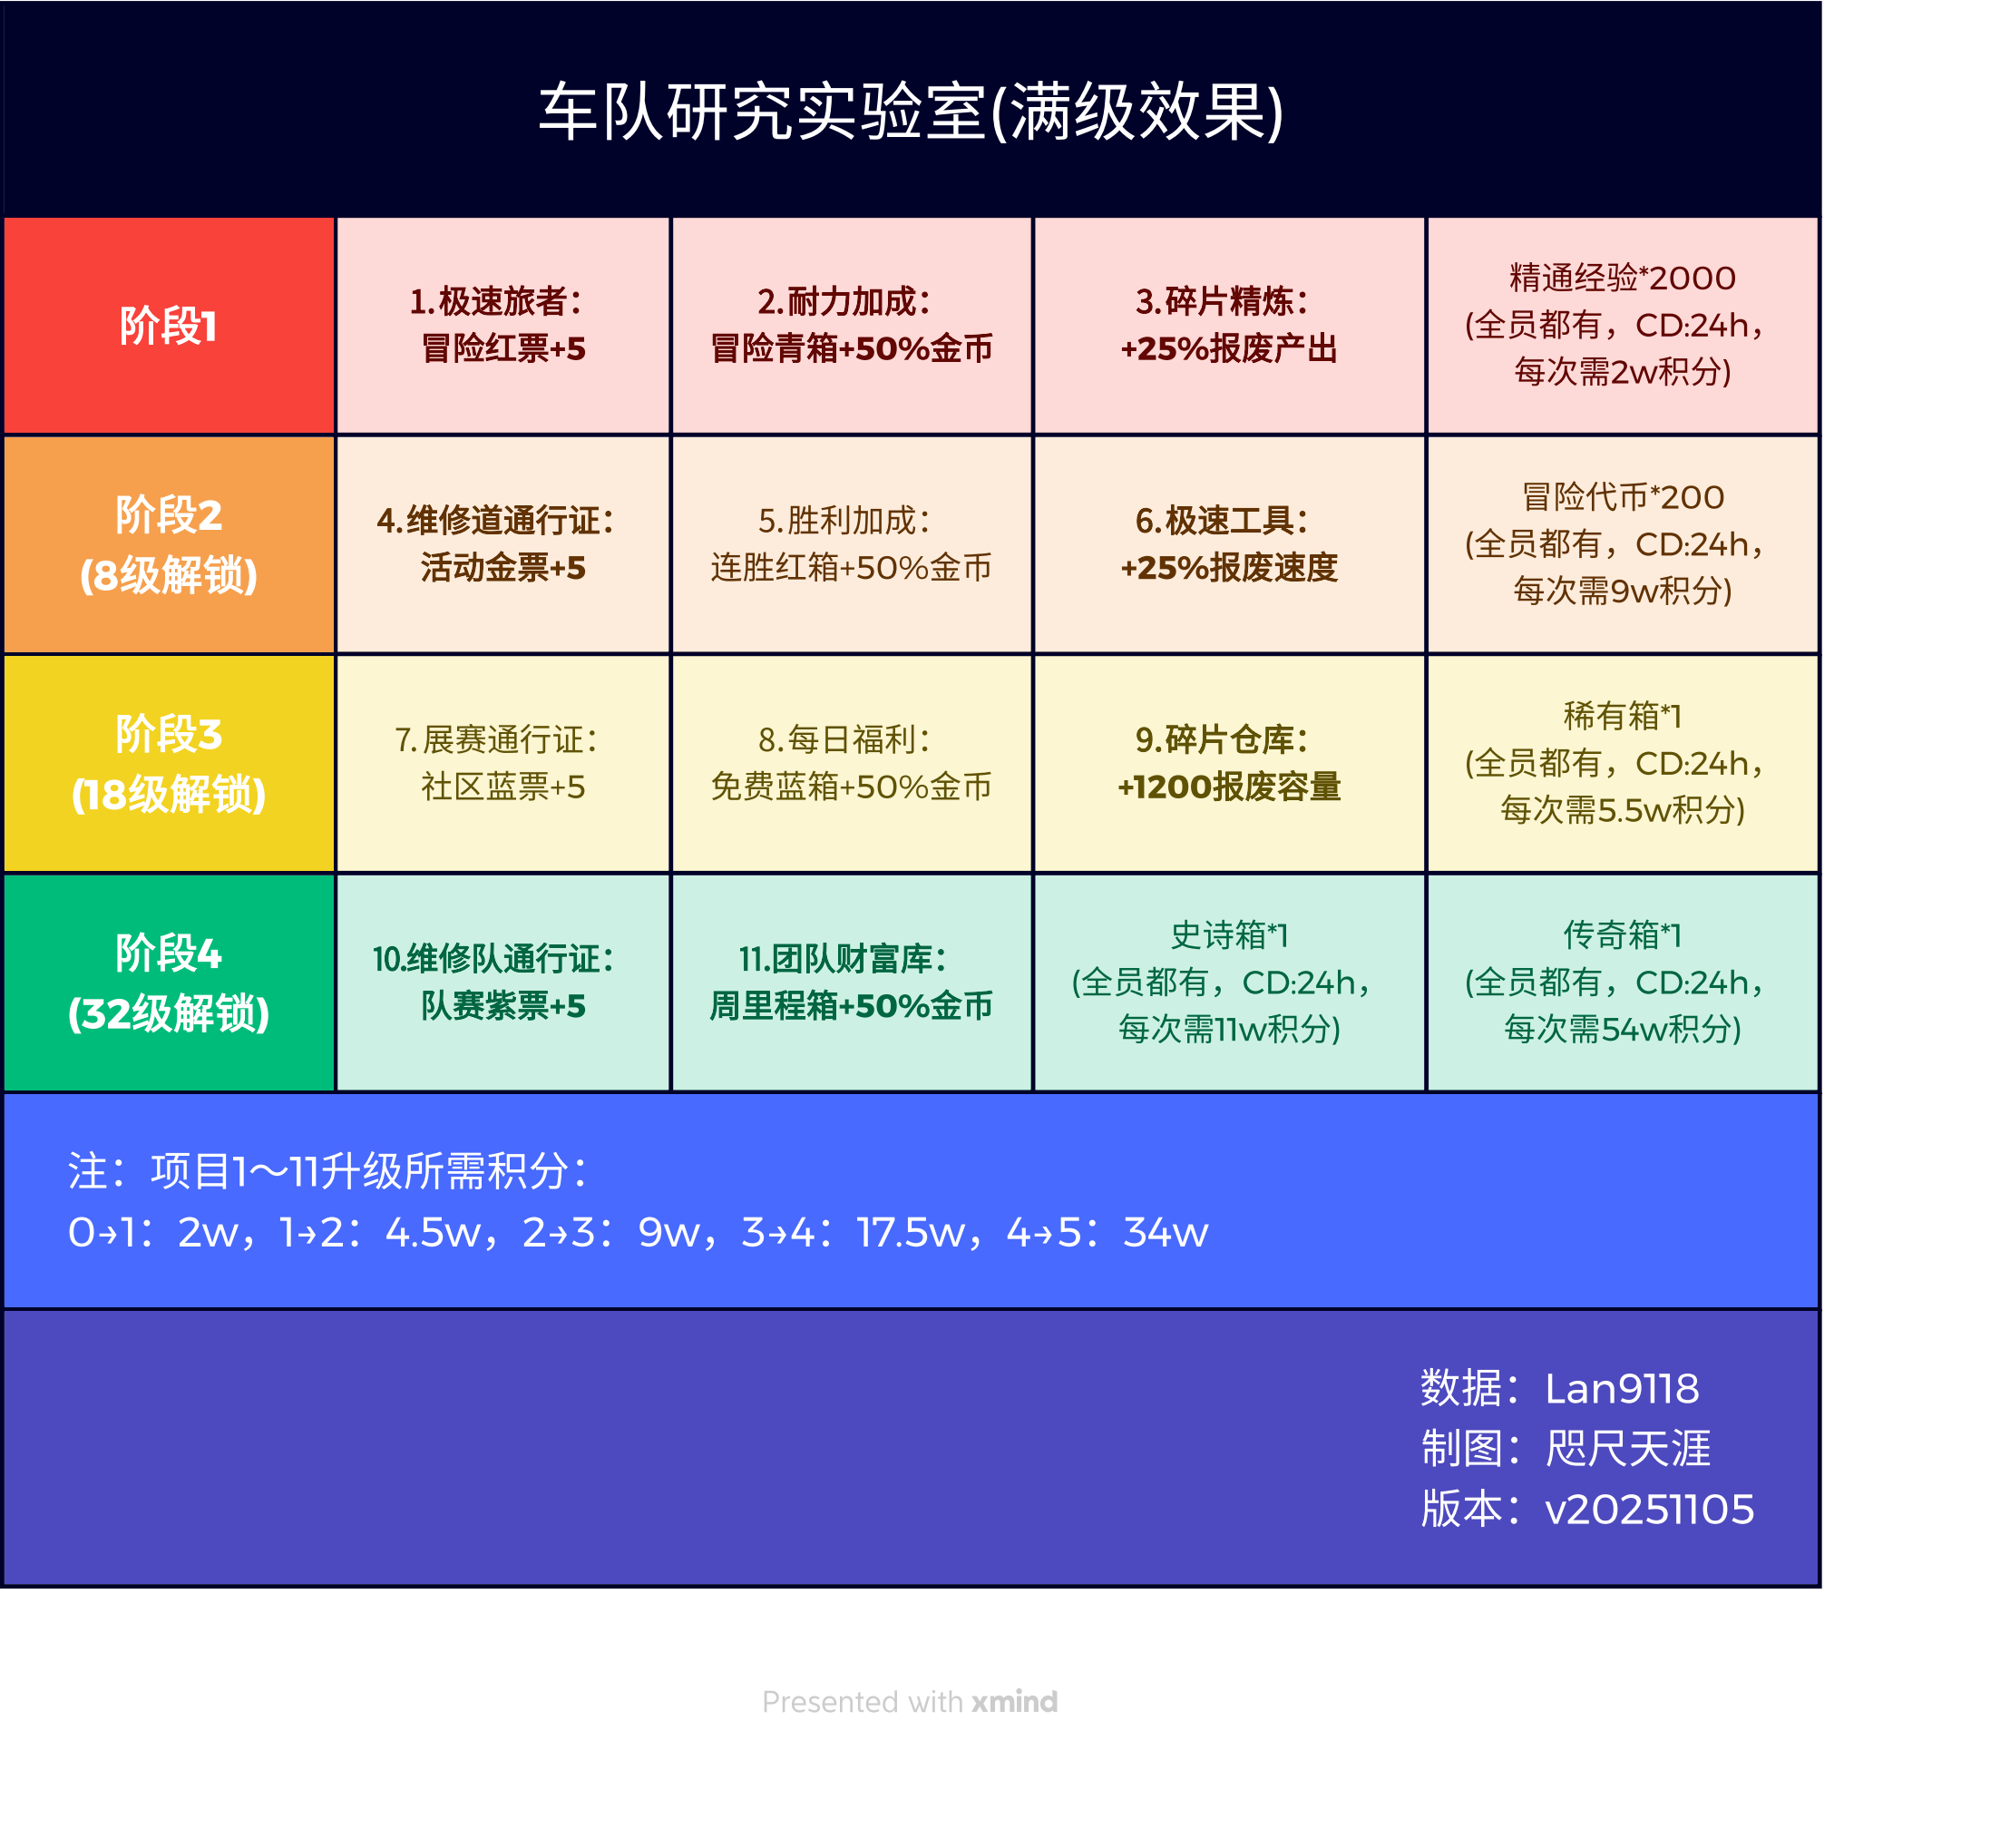Click the 5.胜利加成 连胜红箱 cell
This screenshot has height=1848, width=2000.
pos(851,545)
